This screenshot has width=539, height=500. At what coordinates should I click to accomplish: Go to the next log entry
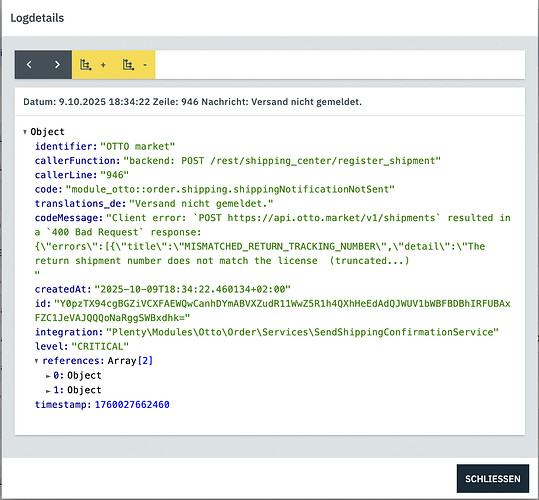point(57,65)
